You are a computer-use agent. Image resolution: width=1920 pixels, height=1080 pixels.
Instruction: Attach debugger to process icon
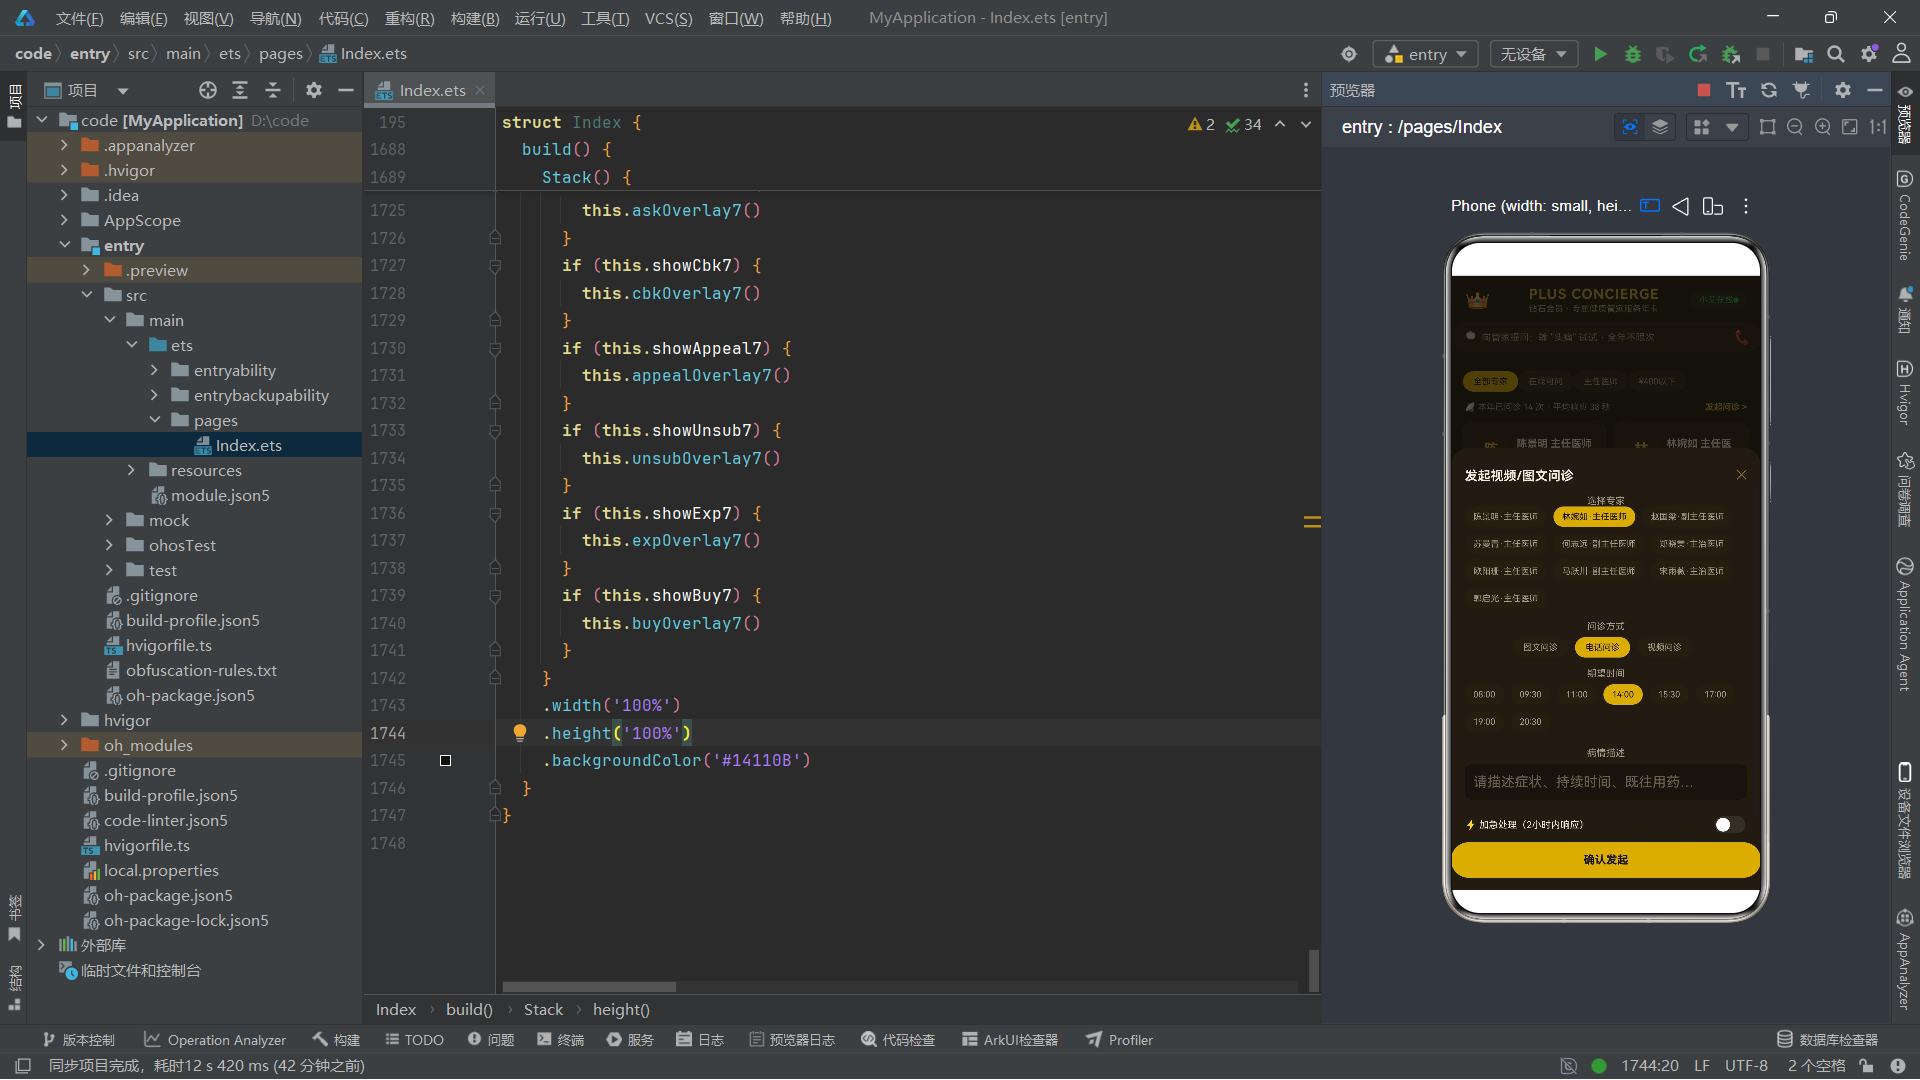click(1731, 54)
